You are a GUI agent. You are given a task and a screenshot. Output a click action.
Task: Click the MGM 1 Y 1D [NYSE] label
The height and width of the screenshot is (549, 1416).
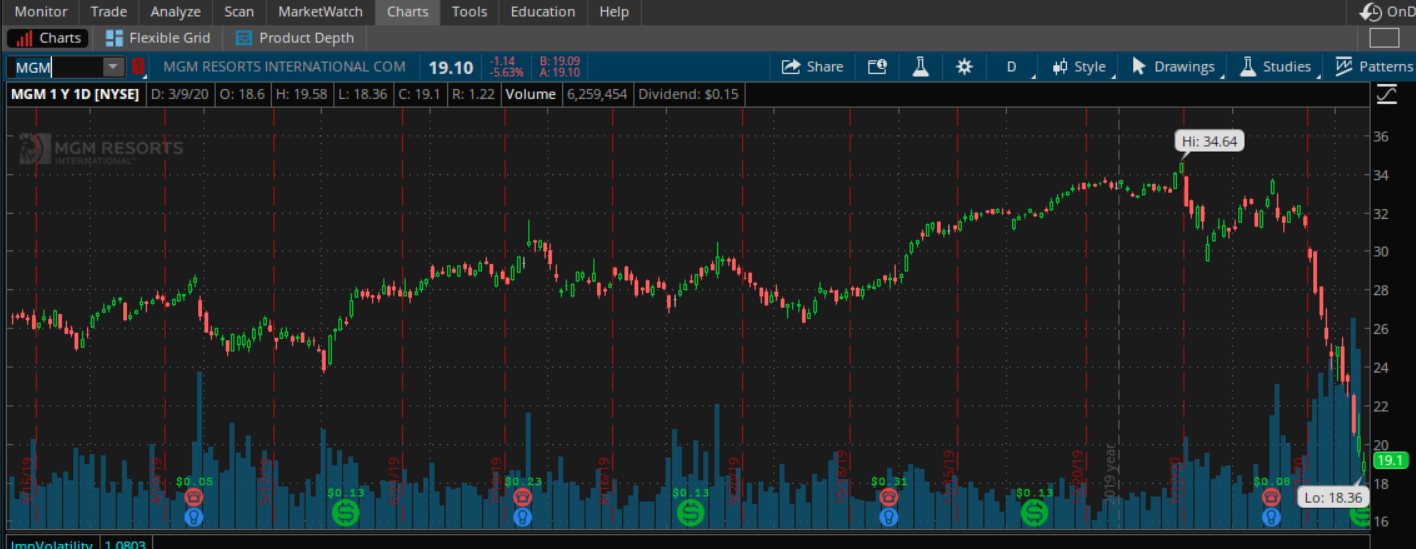click(74, 94)
